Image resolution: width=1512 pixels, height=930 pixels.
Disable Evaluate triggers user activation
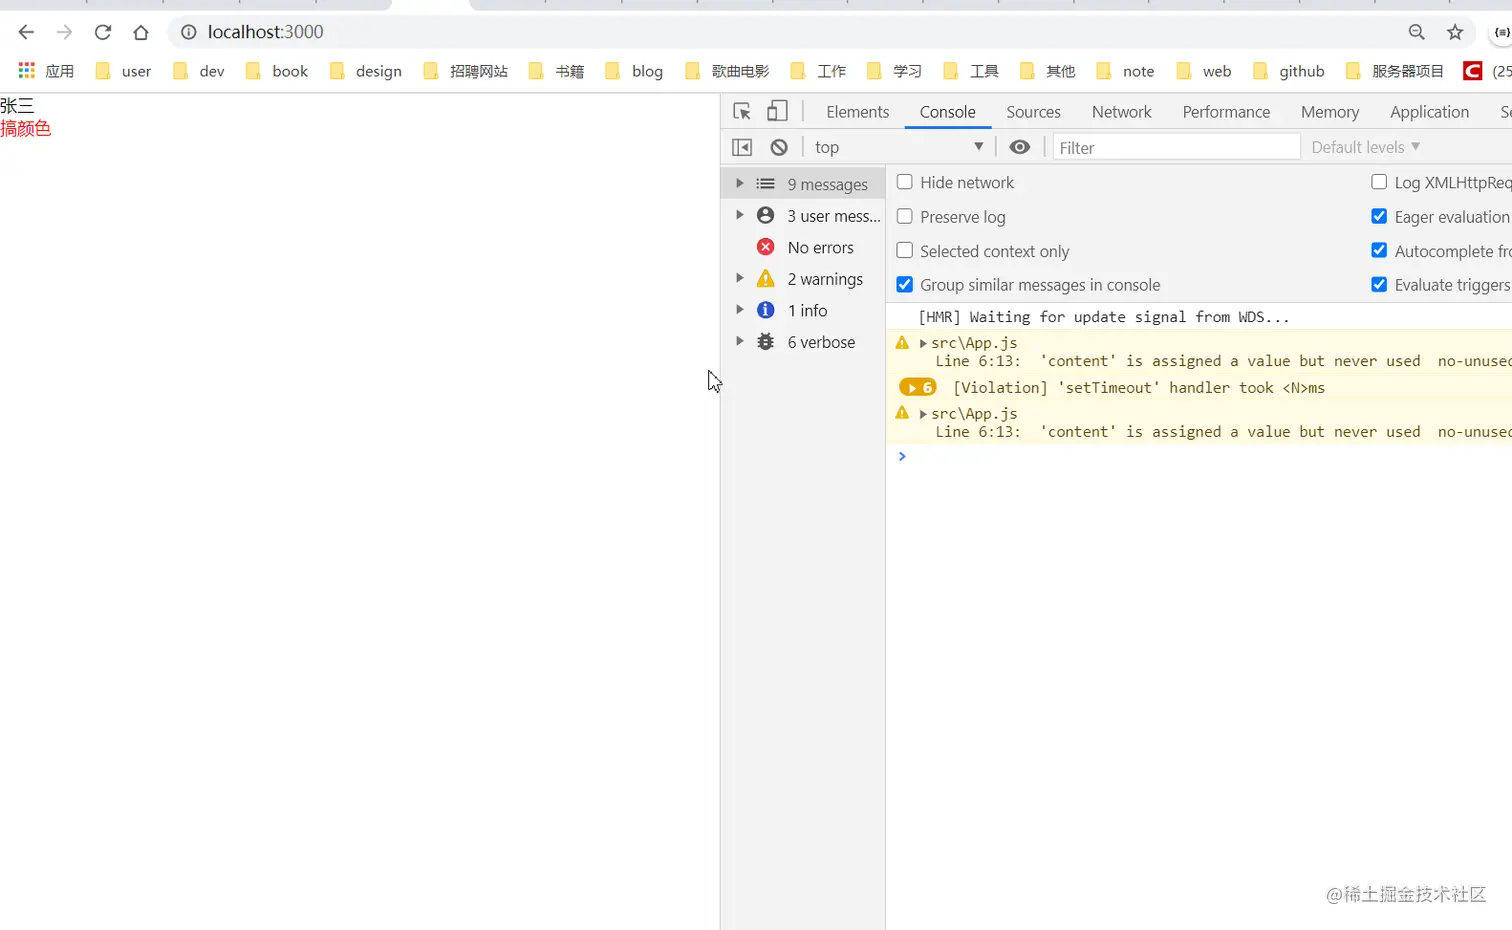(x=1379, y=284)
